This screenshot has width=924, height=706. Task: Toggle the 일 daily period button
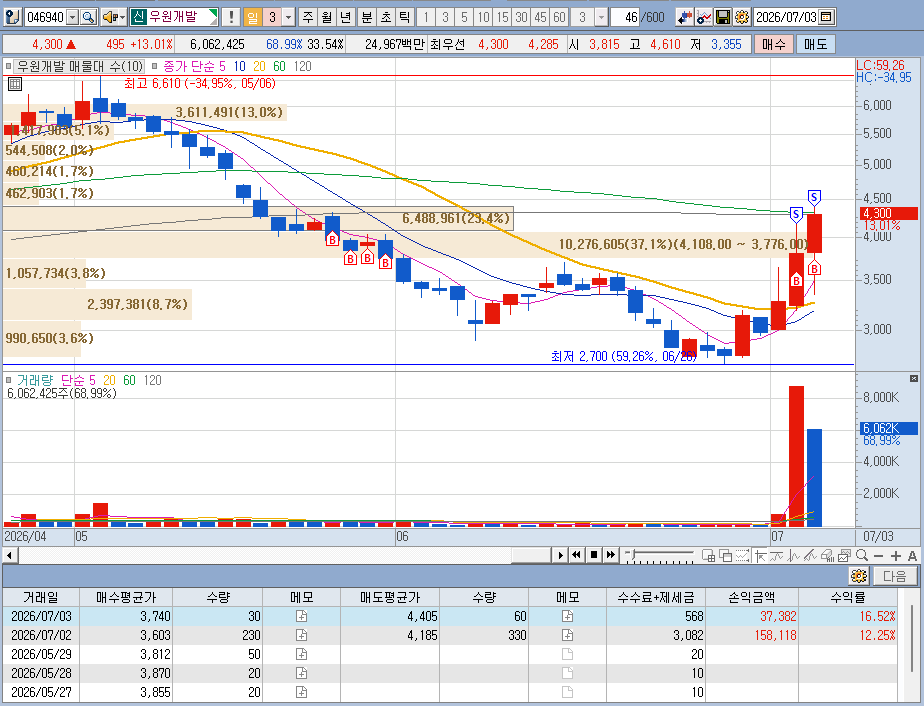[x=252, y=17]
